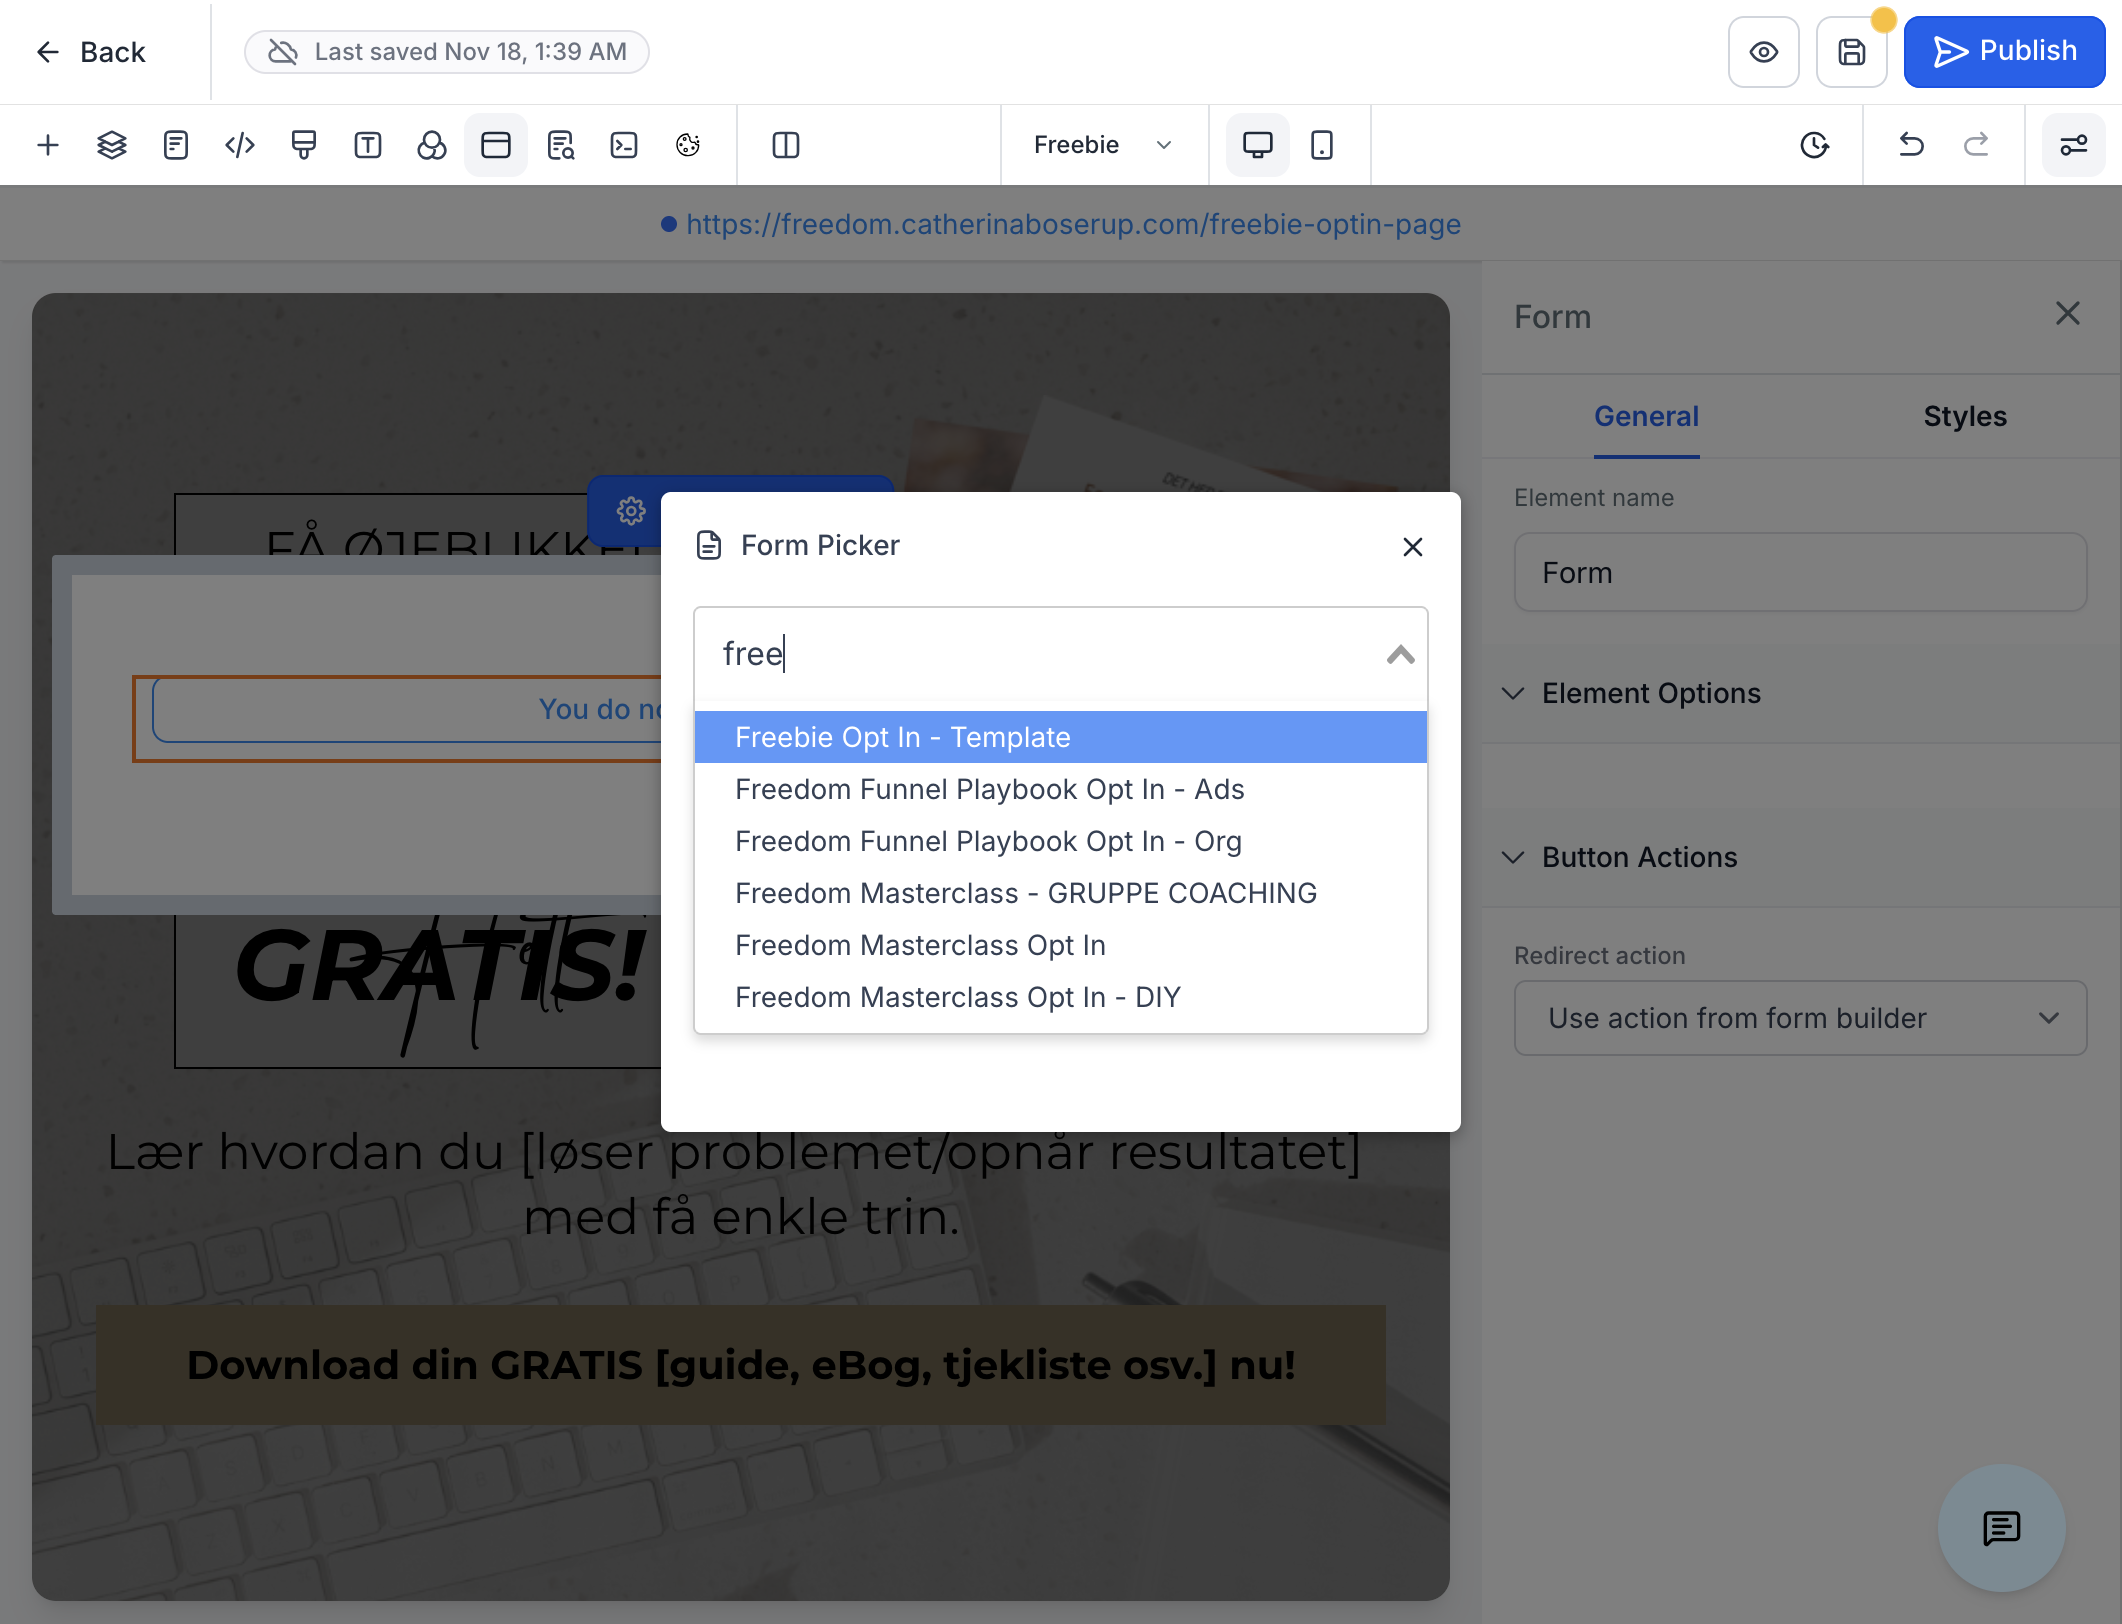Open the pages document icon in toolbar
Viewport: 2122px width, 1624px height.
[175, 145]
